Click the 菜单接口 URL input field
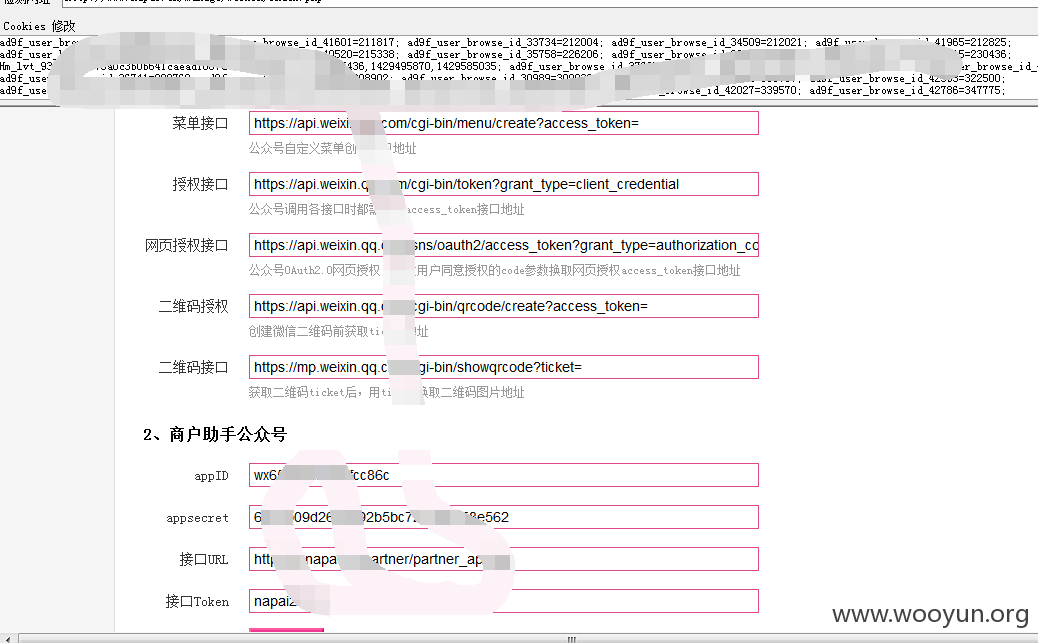This screenshot has height=643, width=1038. [503, 123]
